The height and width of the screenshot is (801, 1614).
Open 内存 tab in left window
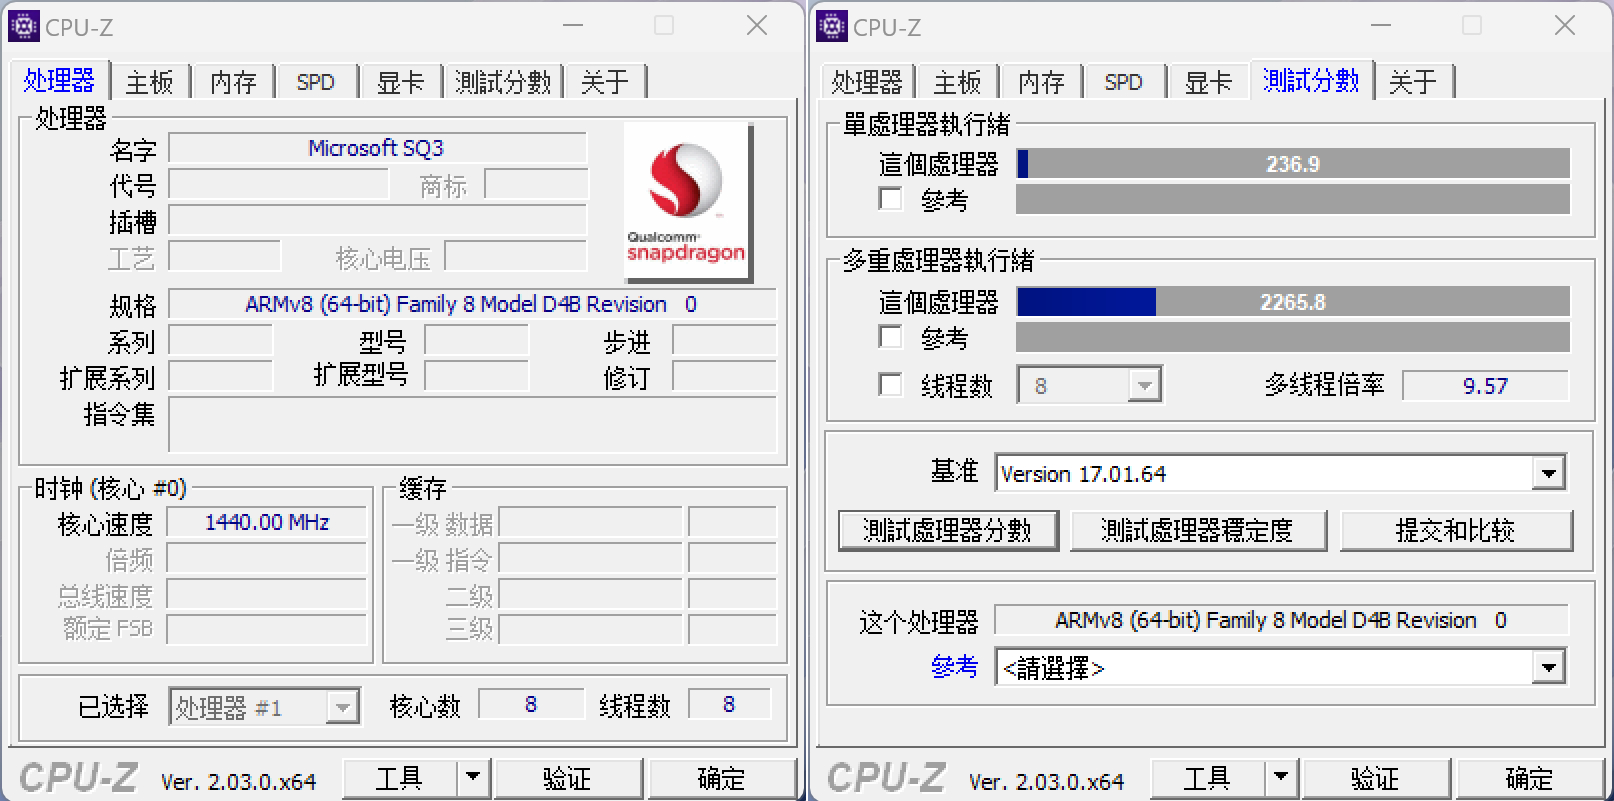233,82
